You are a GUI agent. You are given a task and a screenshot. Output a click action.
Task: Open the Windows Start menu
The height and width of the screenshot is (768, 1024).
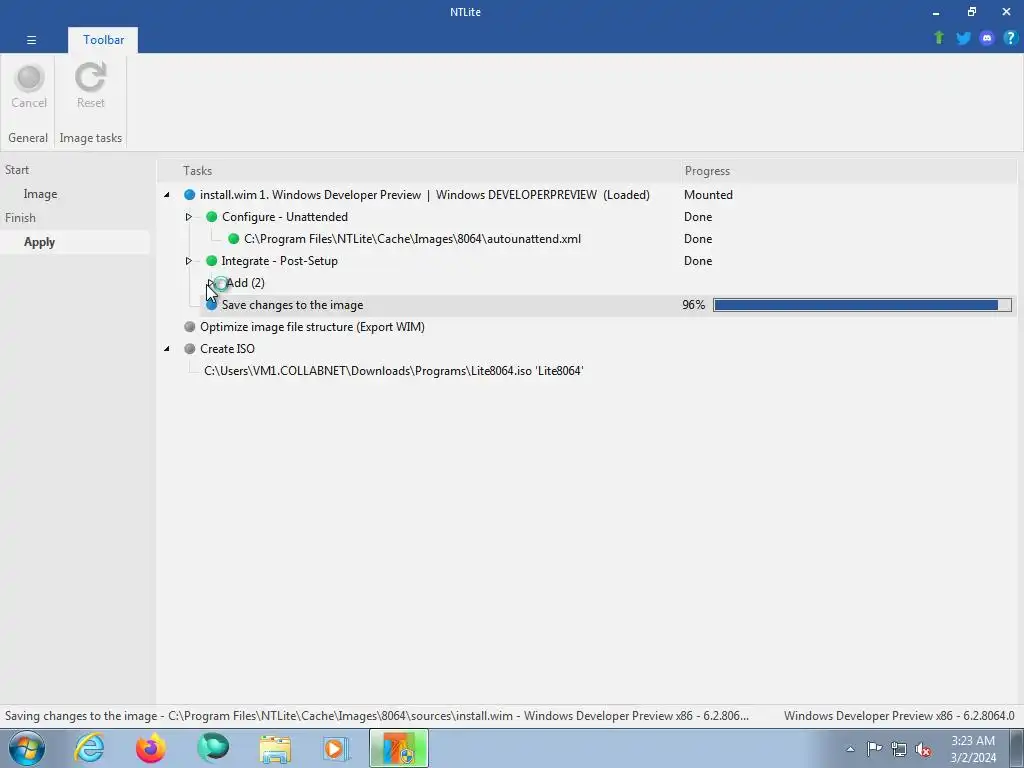click(27, 748)
